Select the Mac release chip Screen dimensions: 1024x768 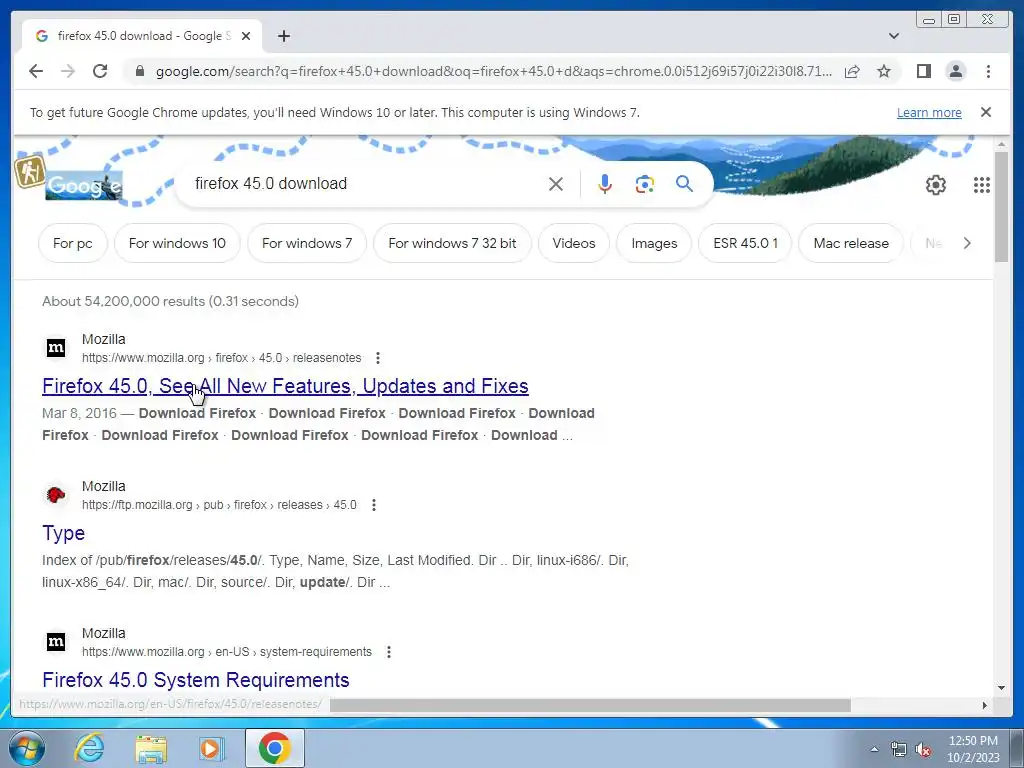(x=851, y=243)
